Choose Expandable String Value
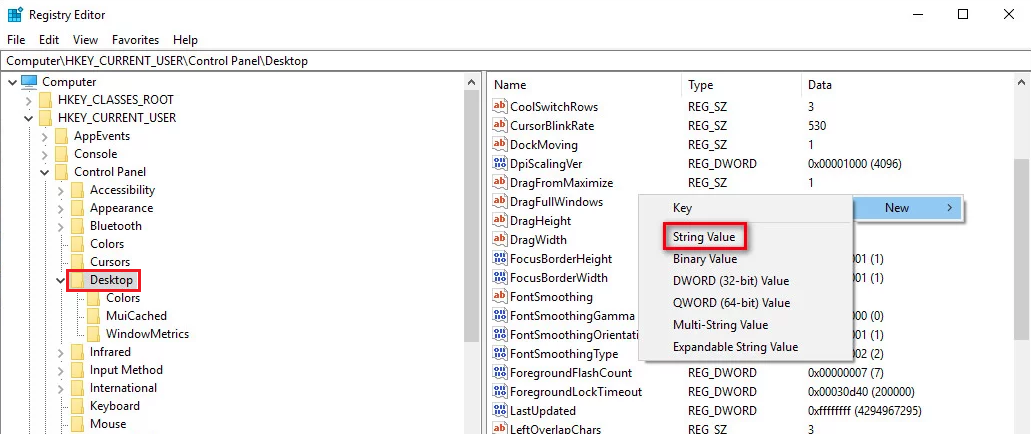The image size is (1031, 434). click(x=735, y=347)
